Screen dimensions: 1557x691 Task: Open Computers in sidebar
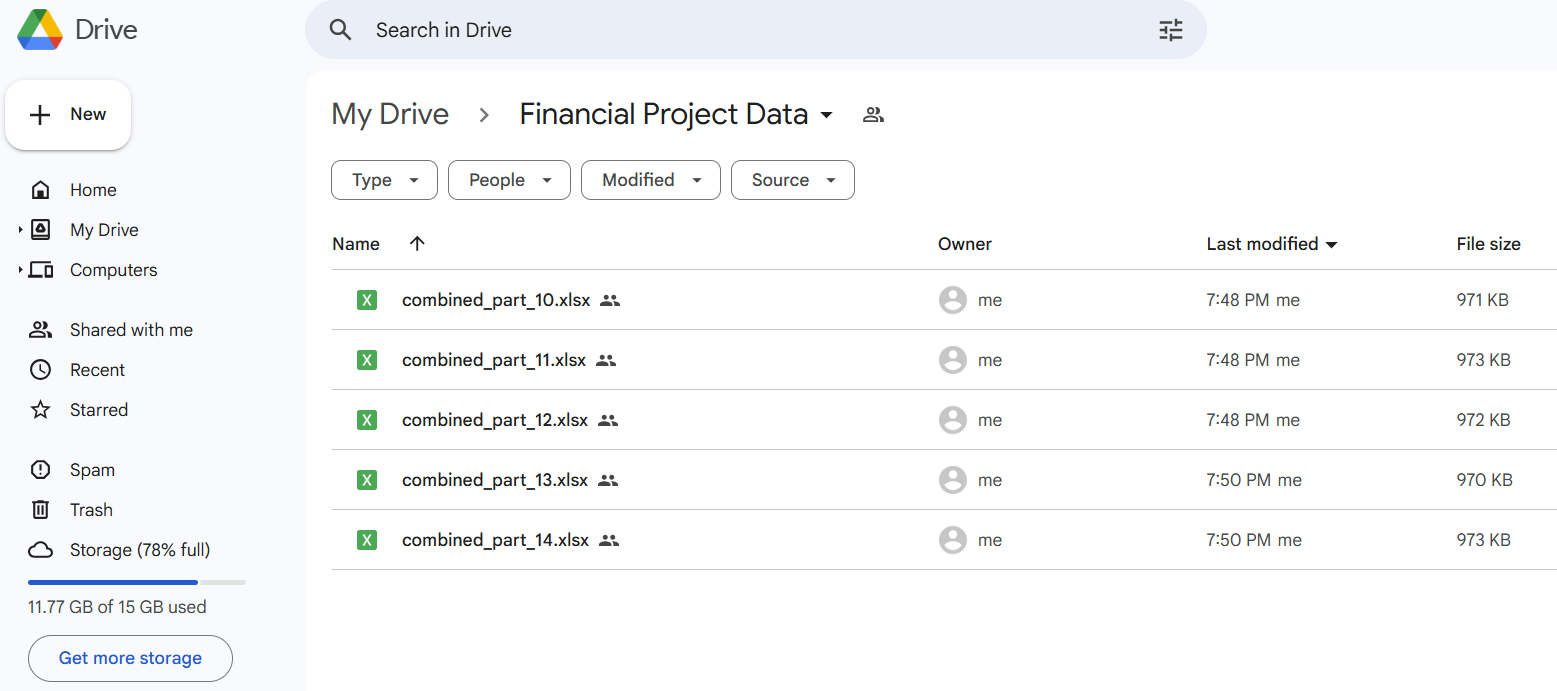click(113, 270)
